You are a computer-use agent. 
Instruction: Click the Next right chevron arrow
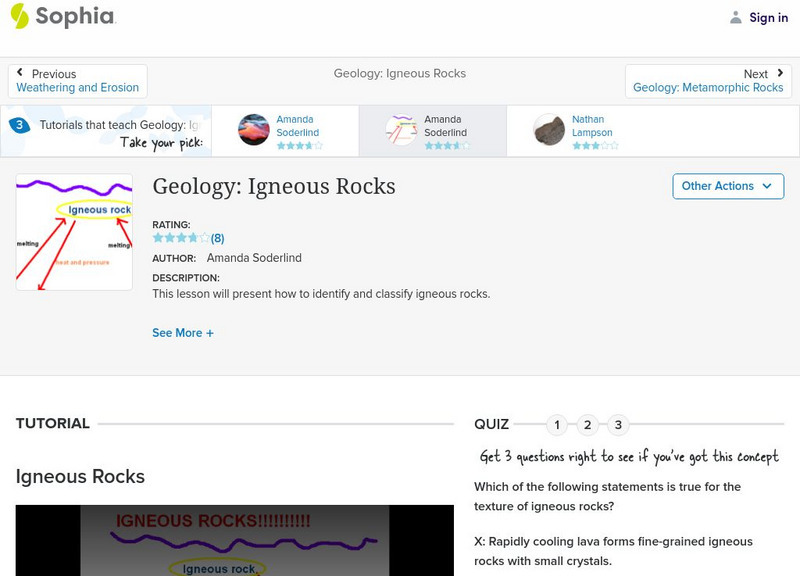click(x=779, y=72)
